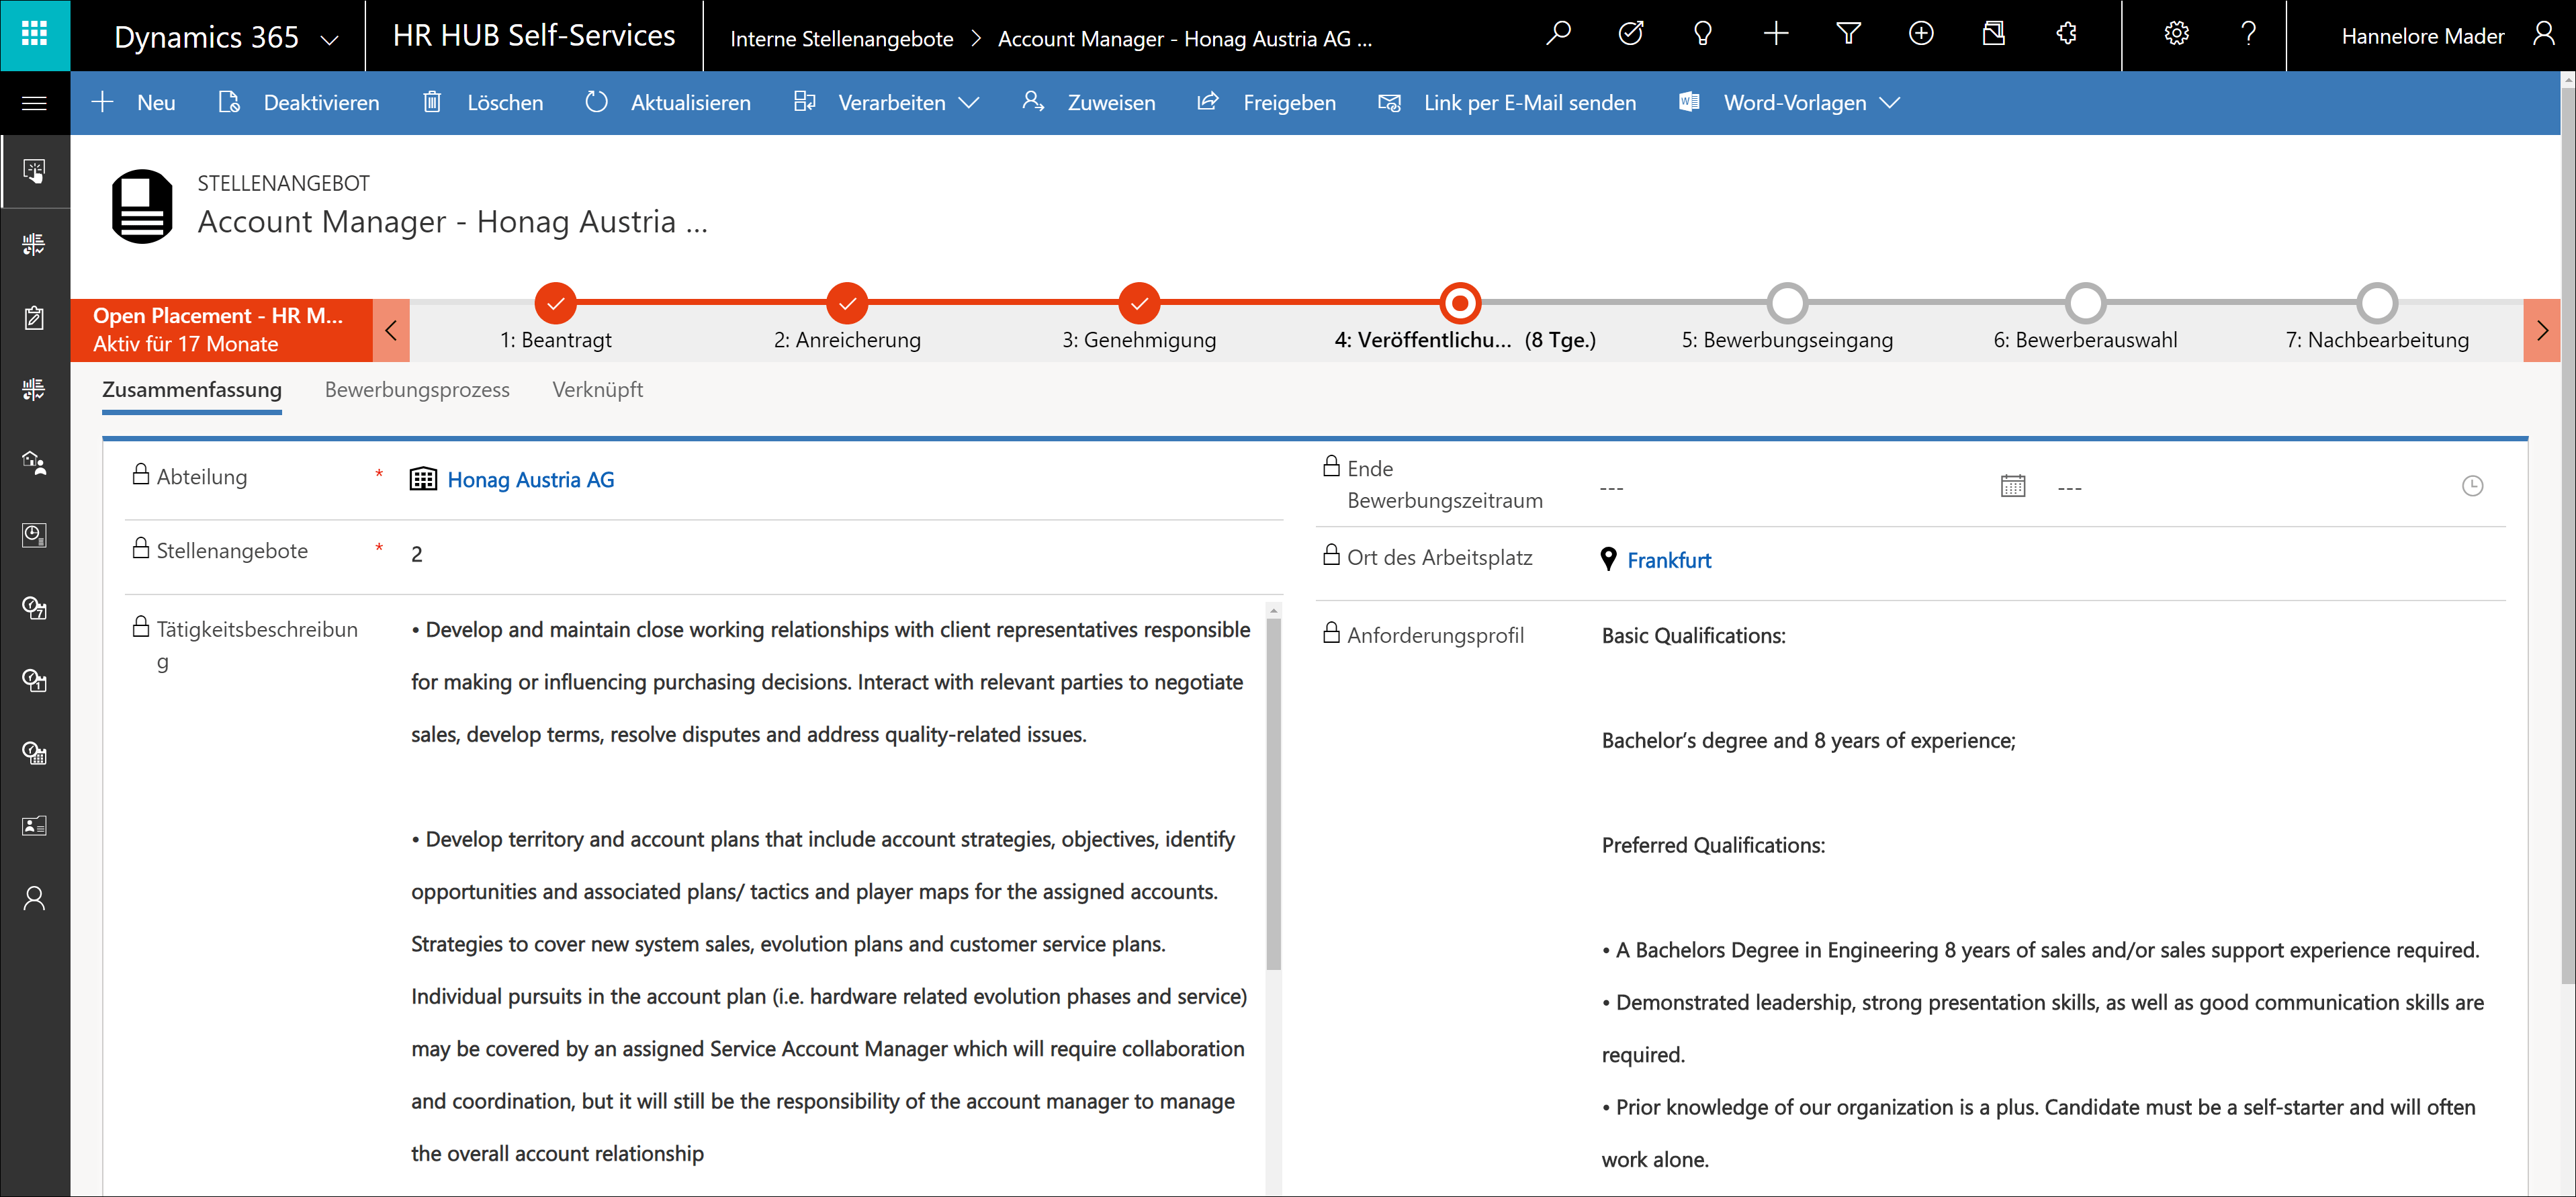
Task: Open Frankfurt location link
Action: point(1669,561)
